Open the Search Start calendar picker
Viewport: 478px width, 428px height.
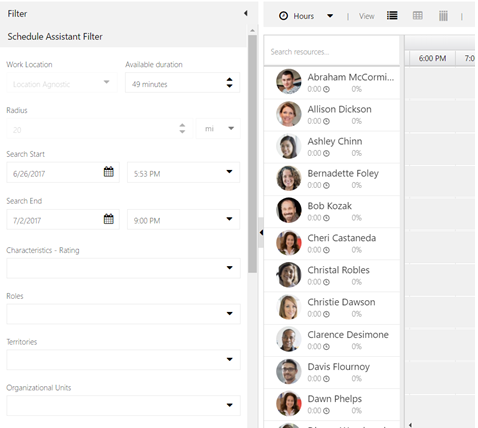pos(109,172)
